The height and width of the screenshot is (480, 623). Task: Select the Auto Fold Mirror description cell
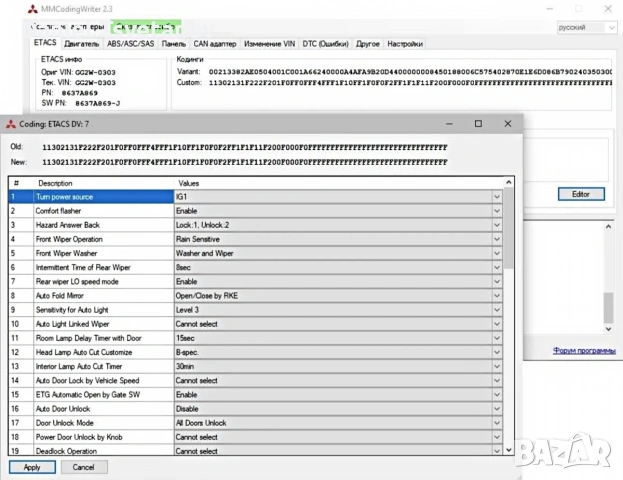click(104, 296)
